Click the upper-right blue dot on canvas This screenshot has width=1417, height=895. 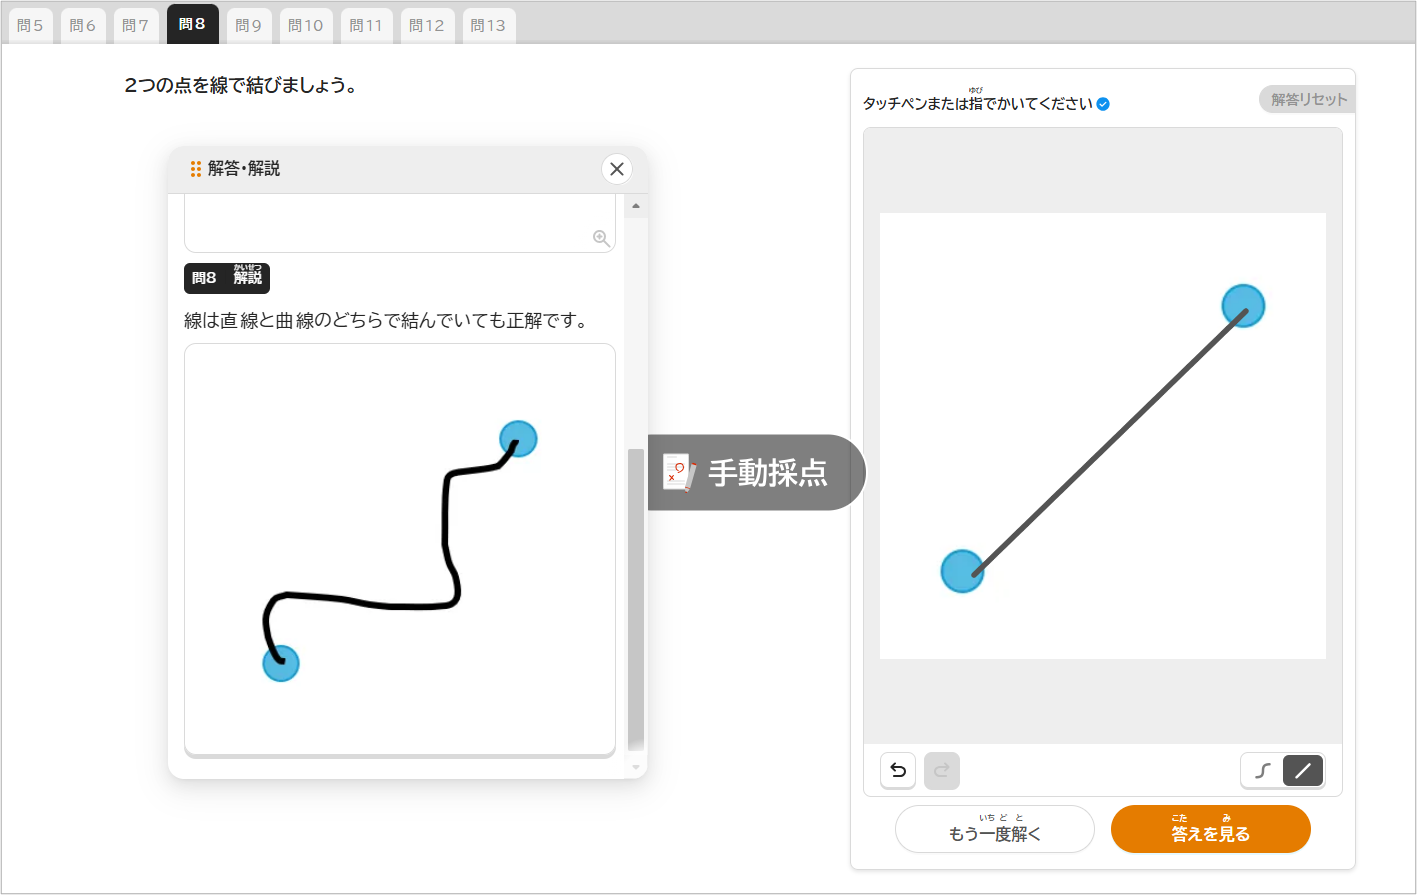coord(1243,305)
